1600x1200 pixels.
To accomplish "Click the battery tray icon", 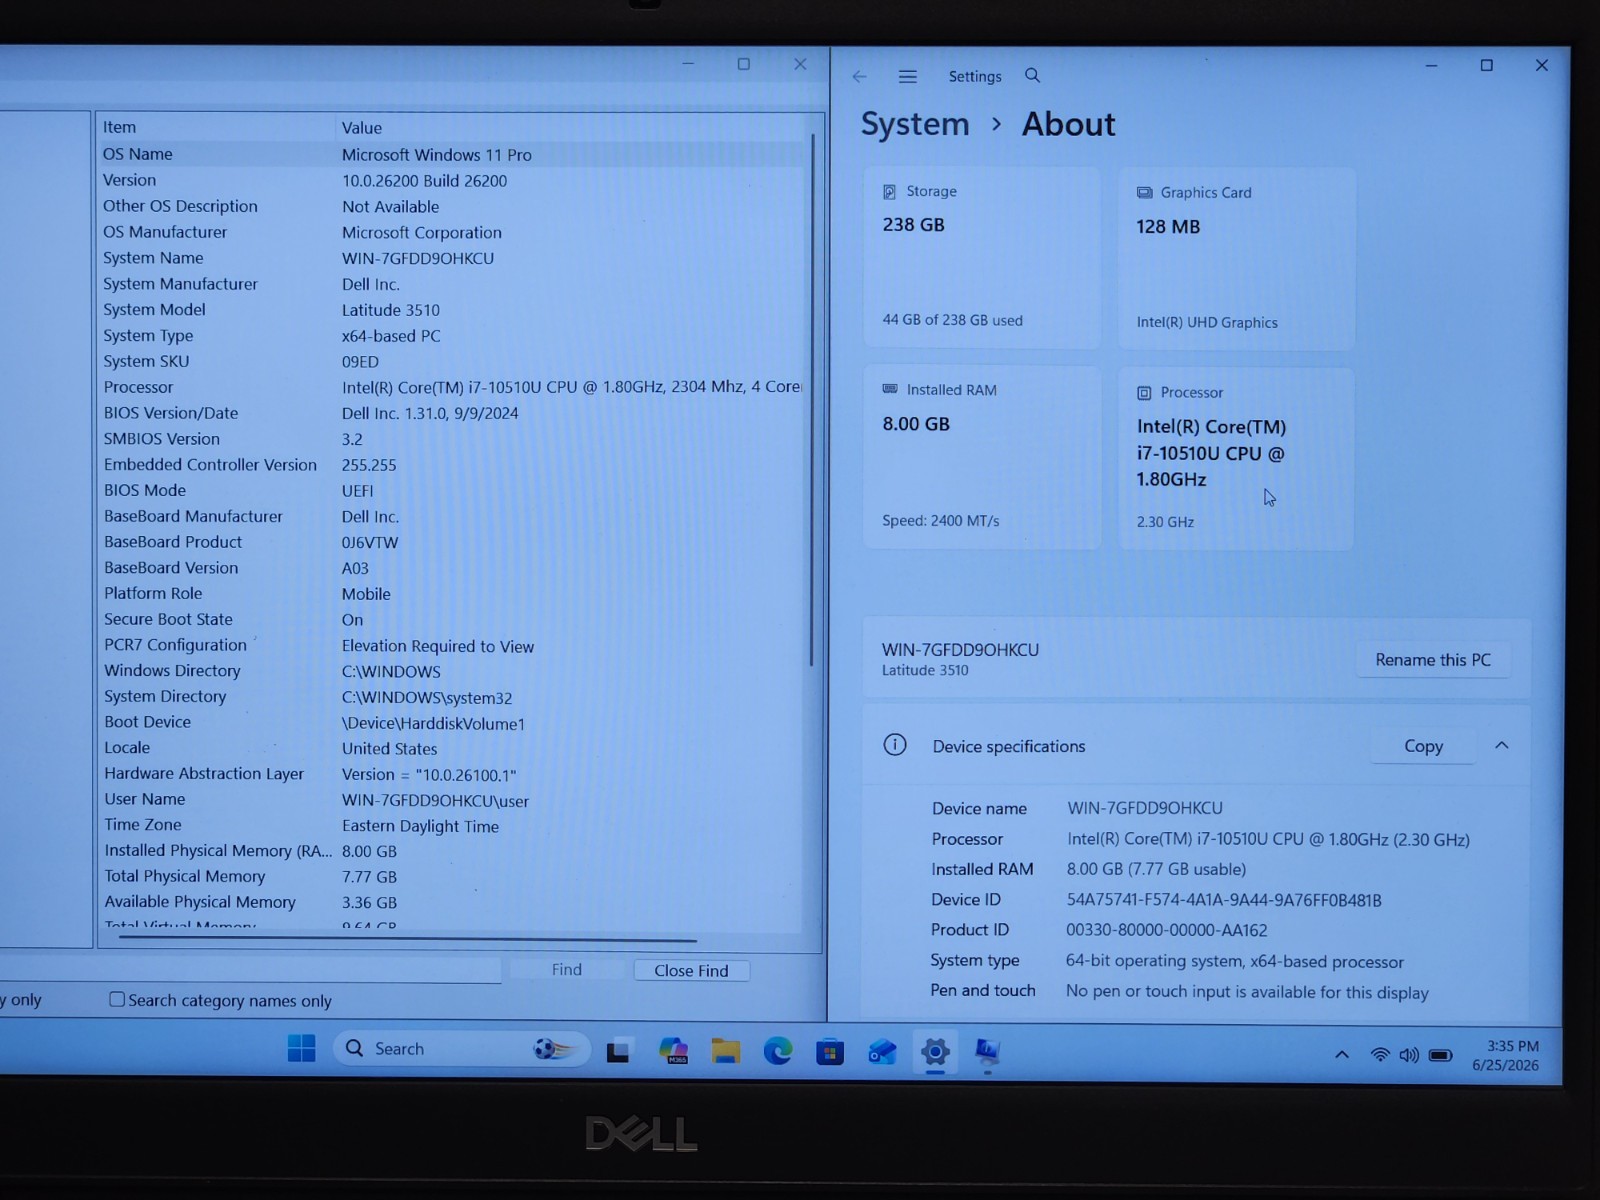I will click(x=1440, y=1054).
